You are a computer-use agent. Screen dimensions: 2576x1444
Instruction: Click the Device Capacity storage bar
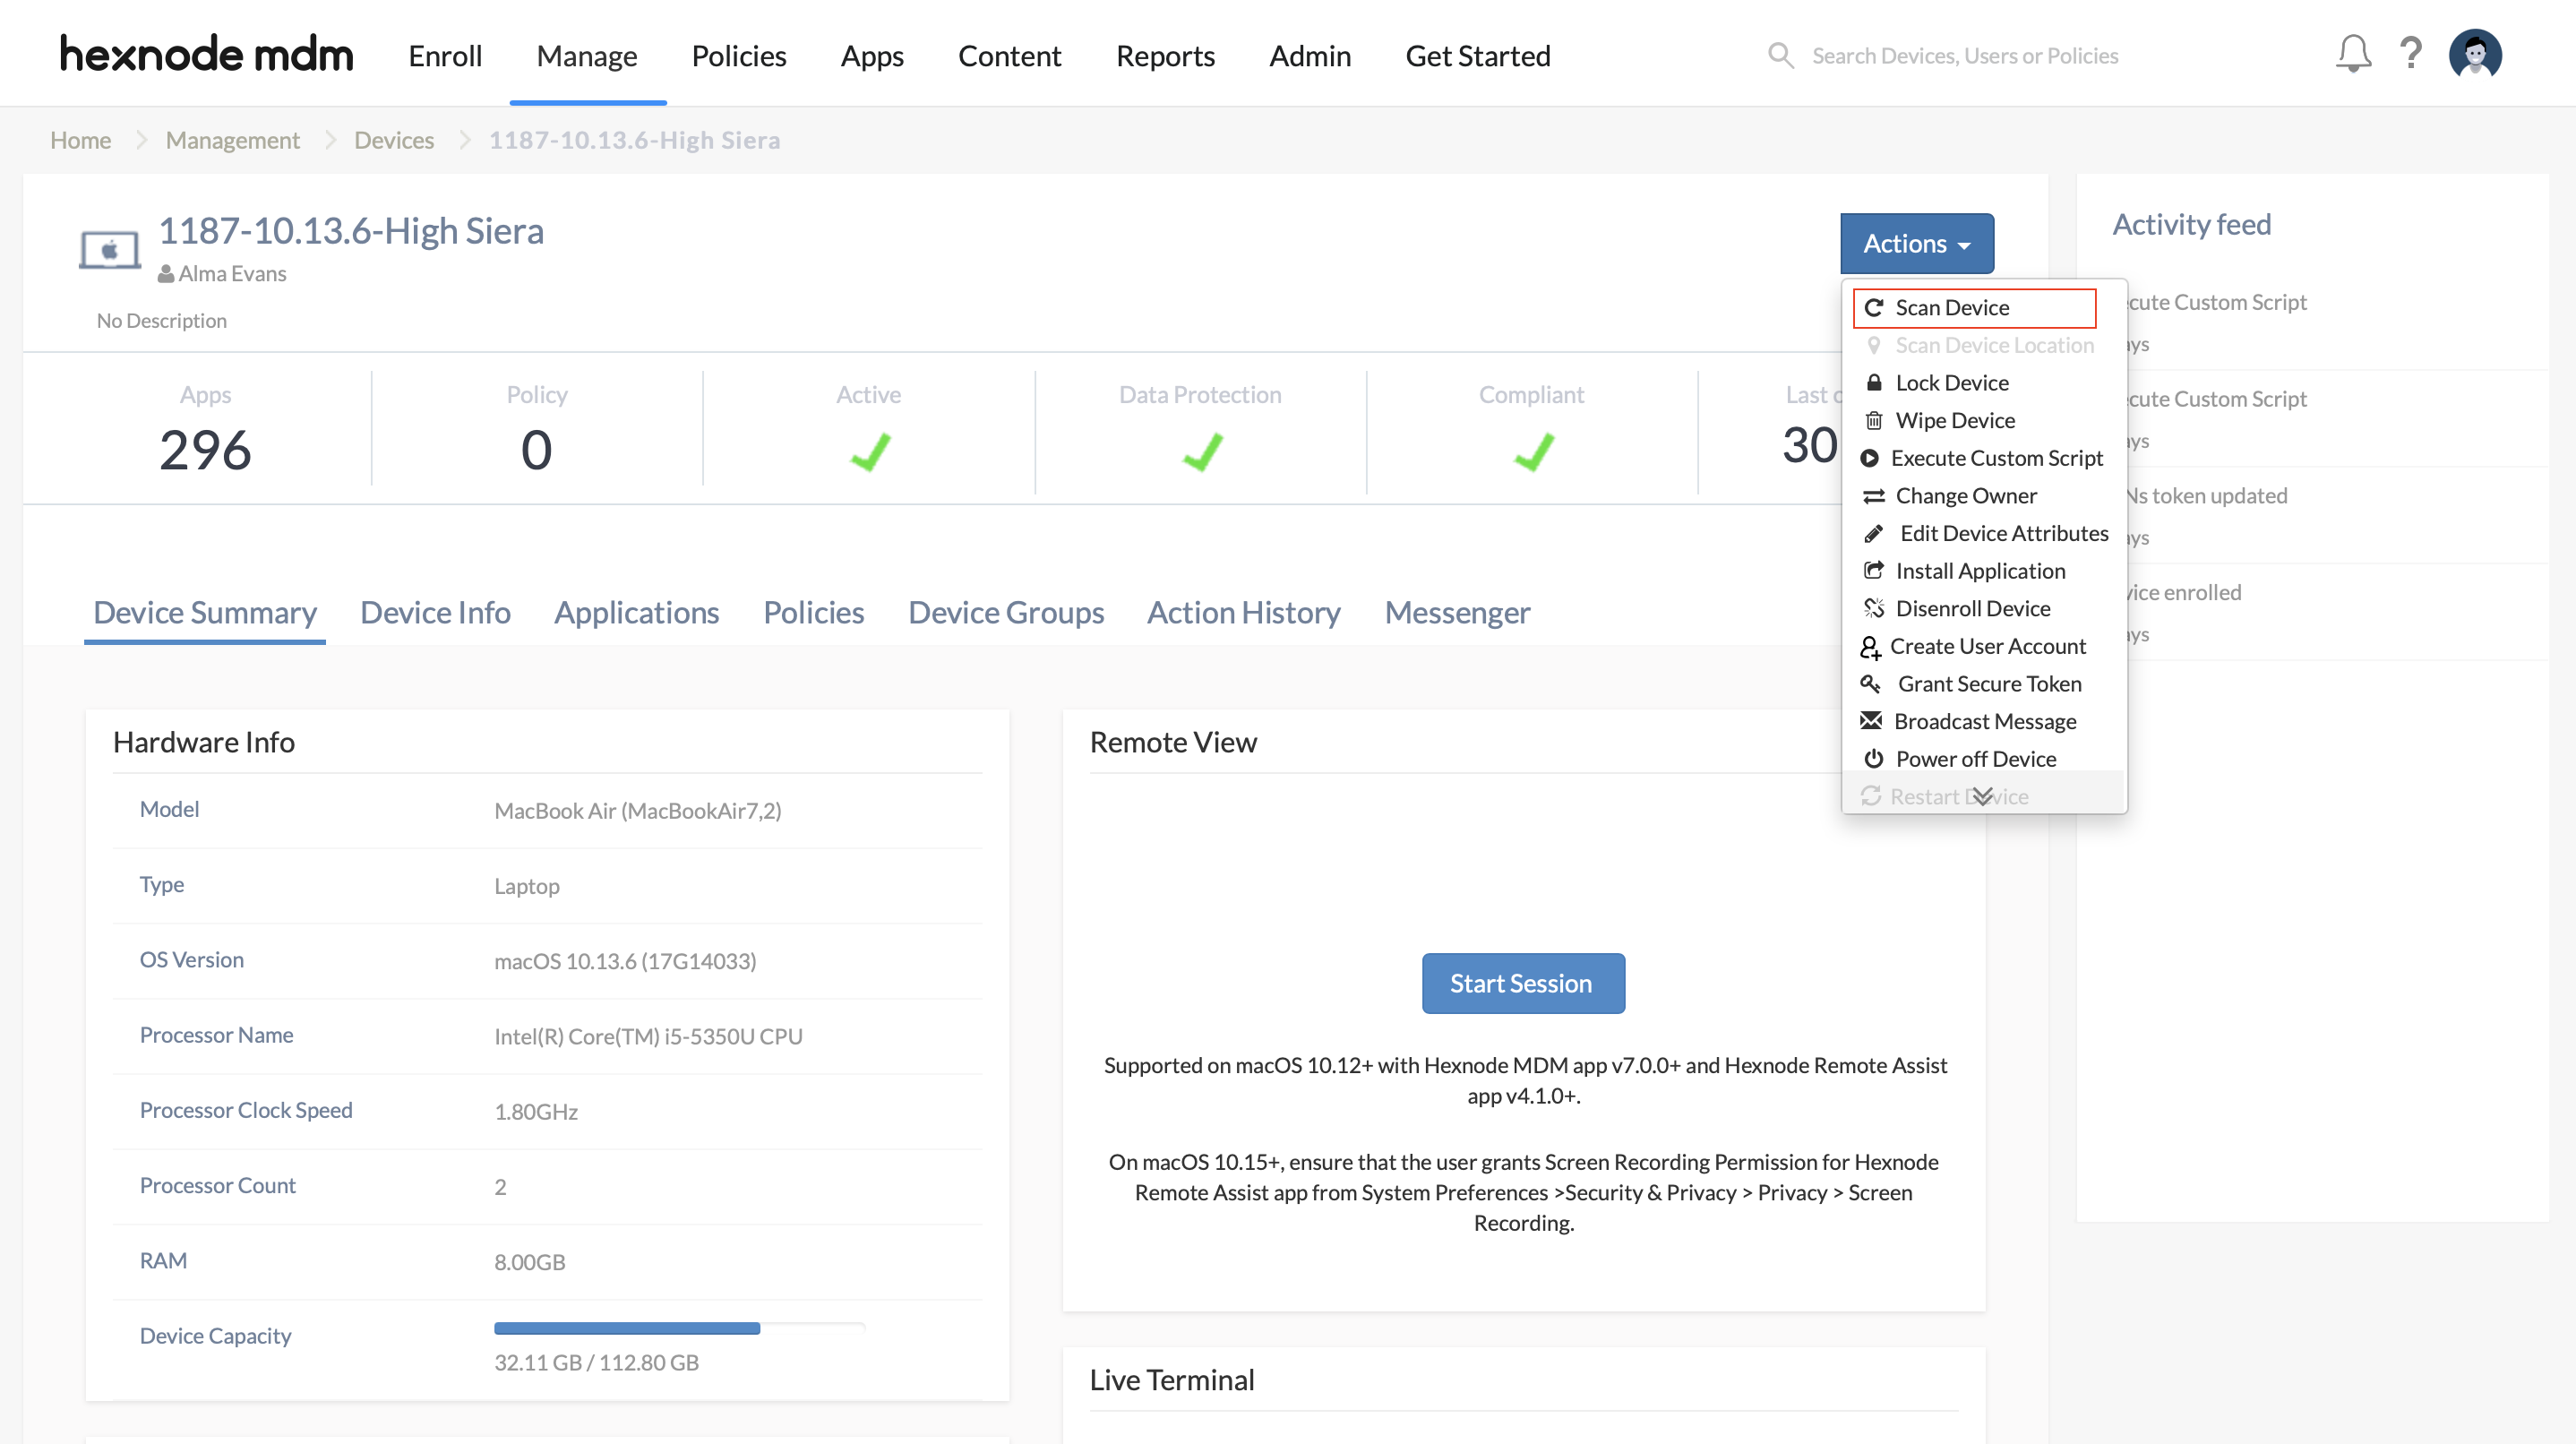[x=679, y=1328]
